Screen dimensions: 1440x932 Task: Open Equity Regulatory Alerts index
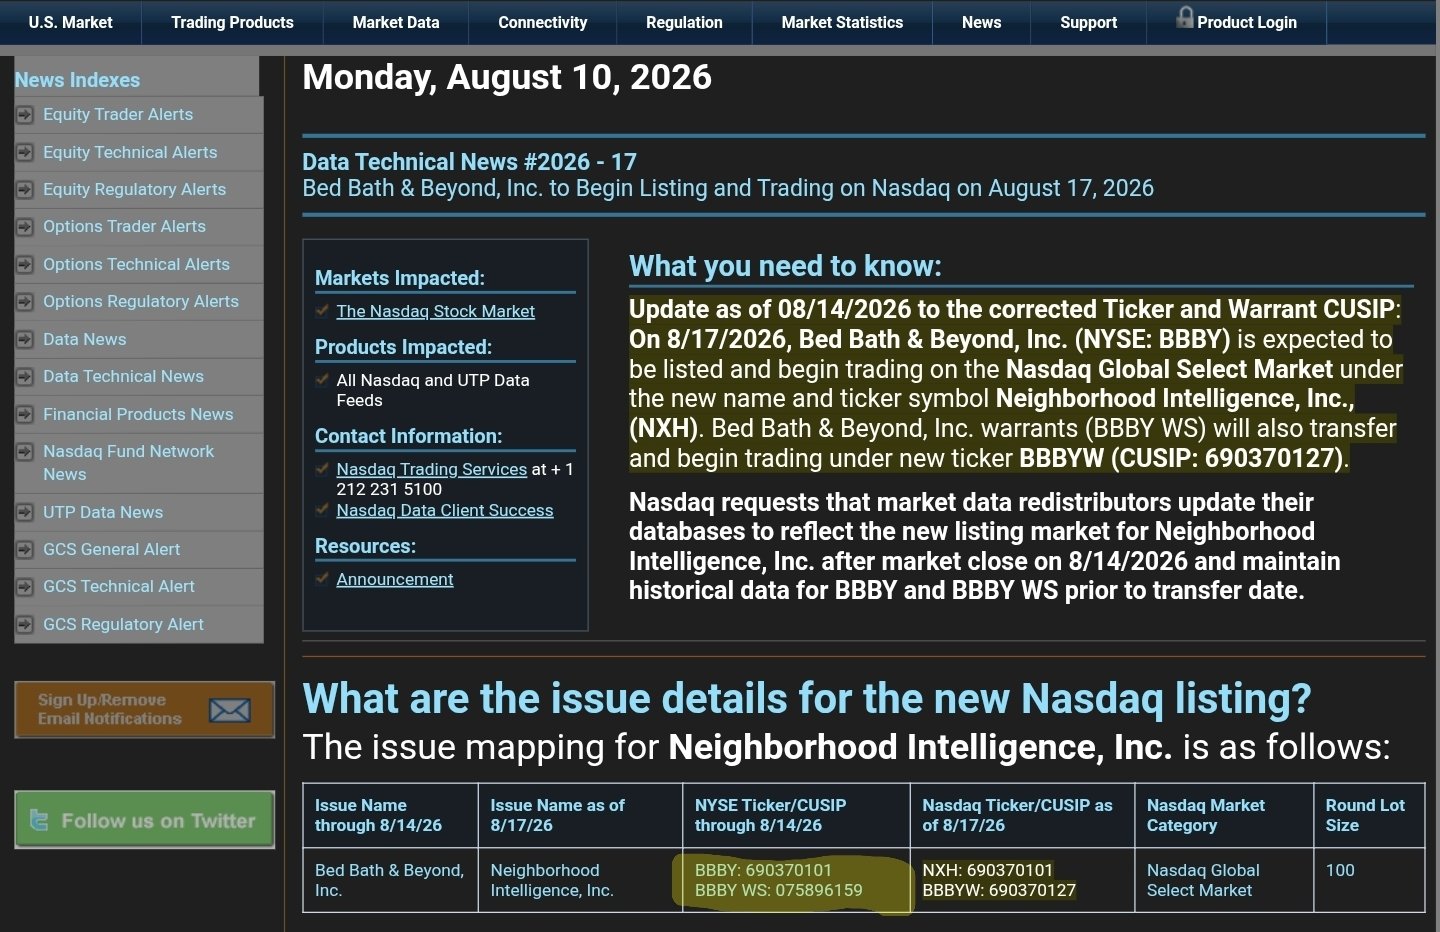click(134, 190)
